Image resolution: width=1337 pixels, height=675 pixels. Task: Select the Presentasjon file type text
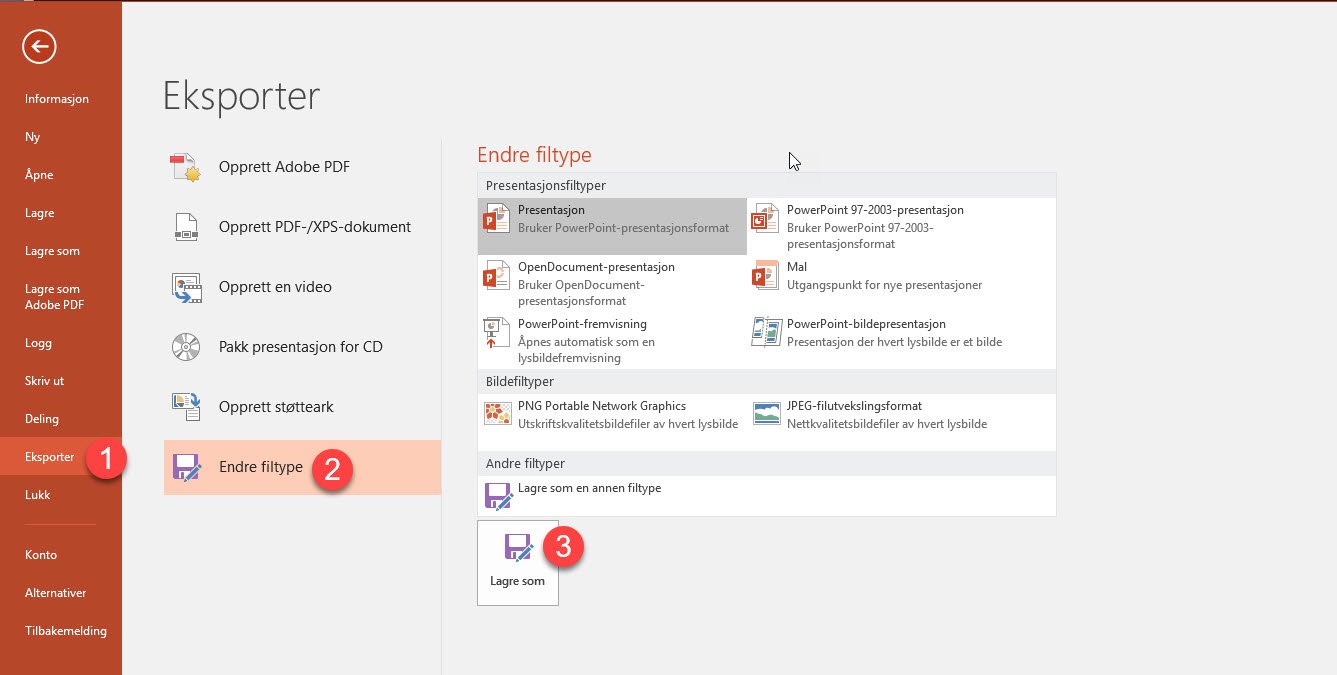tap(551, 210)
